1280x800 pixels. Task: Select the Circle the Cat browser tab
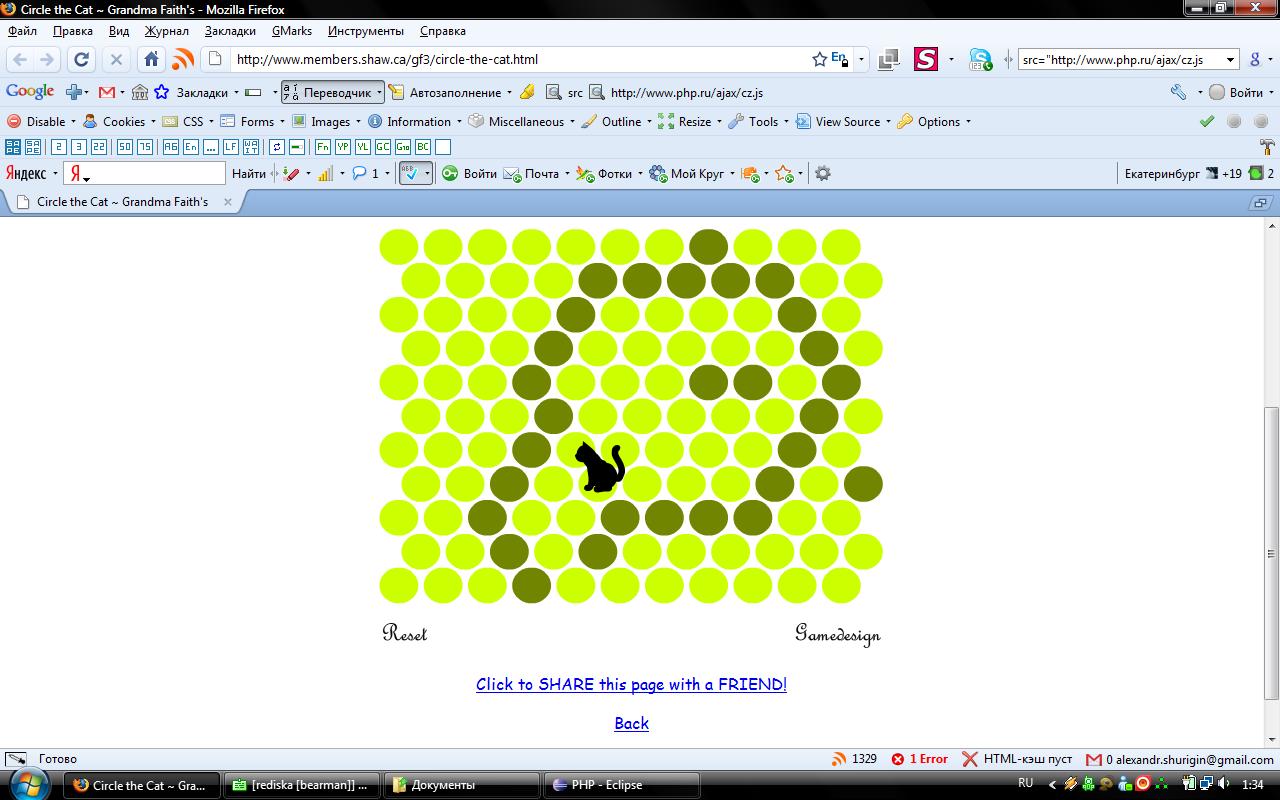tap(122, 201)
